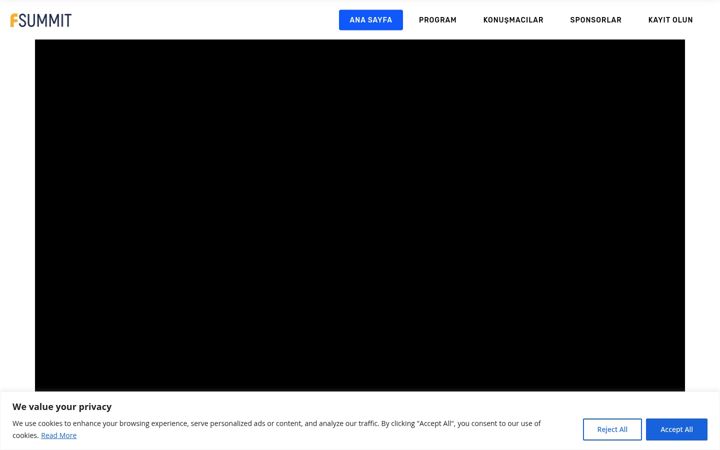This screenshot has width=720, height=450.
Task: Follow the Read More cookie link
Action: 59,435
